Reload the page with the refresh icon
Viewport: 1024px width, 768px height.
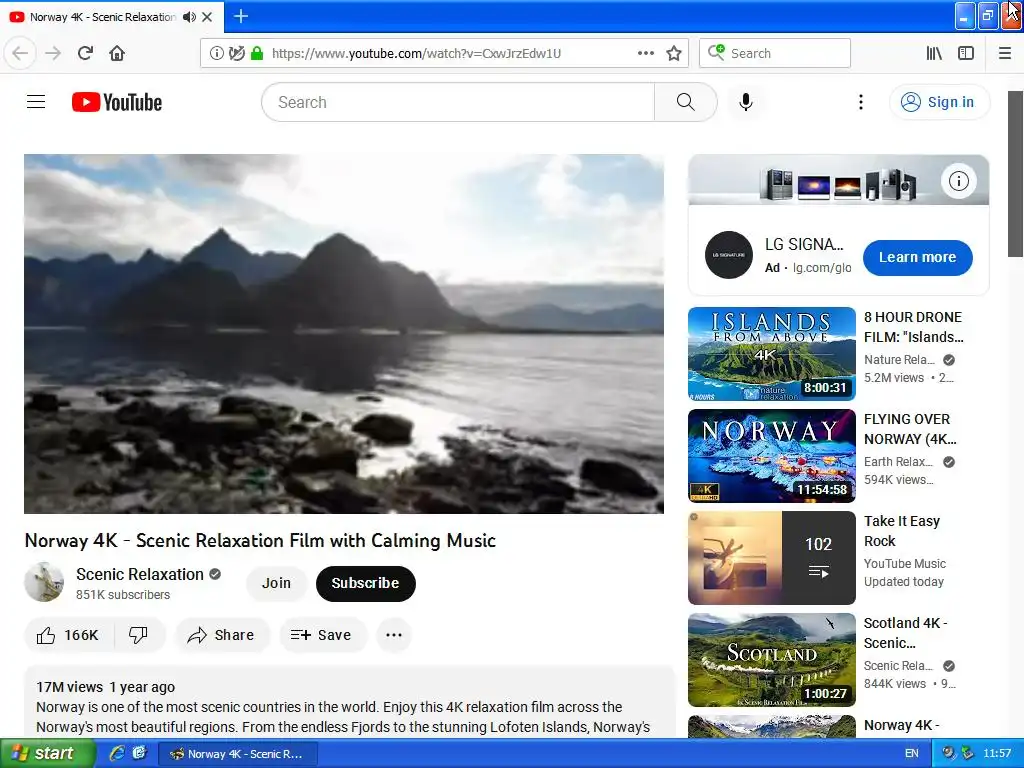85,53
